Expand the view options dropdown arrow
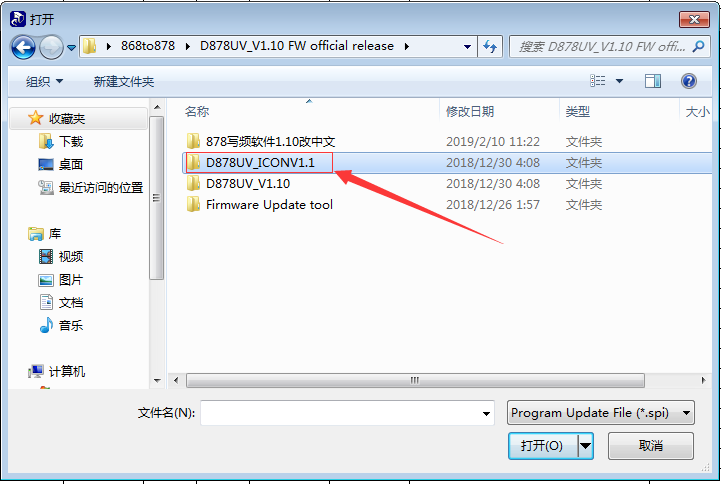 click(619, 81)
